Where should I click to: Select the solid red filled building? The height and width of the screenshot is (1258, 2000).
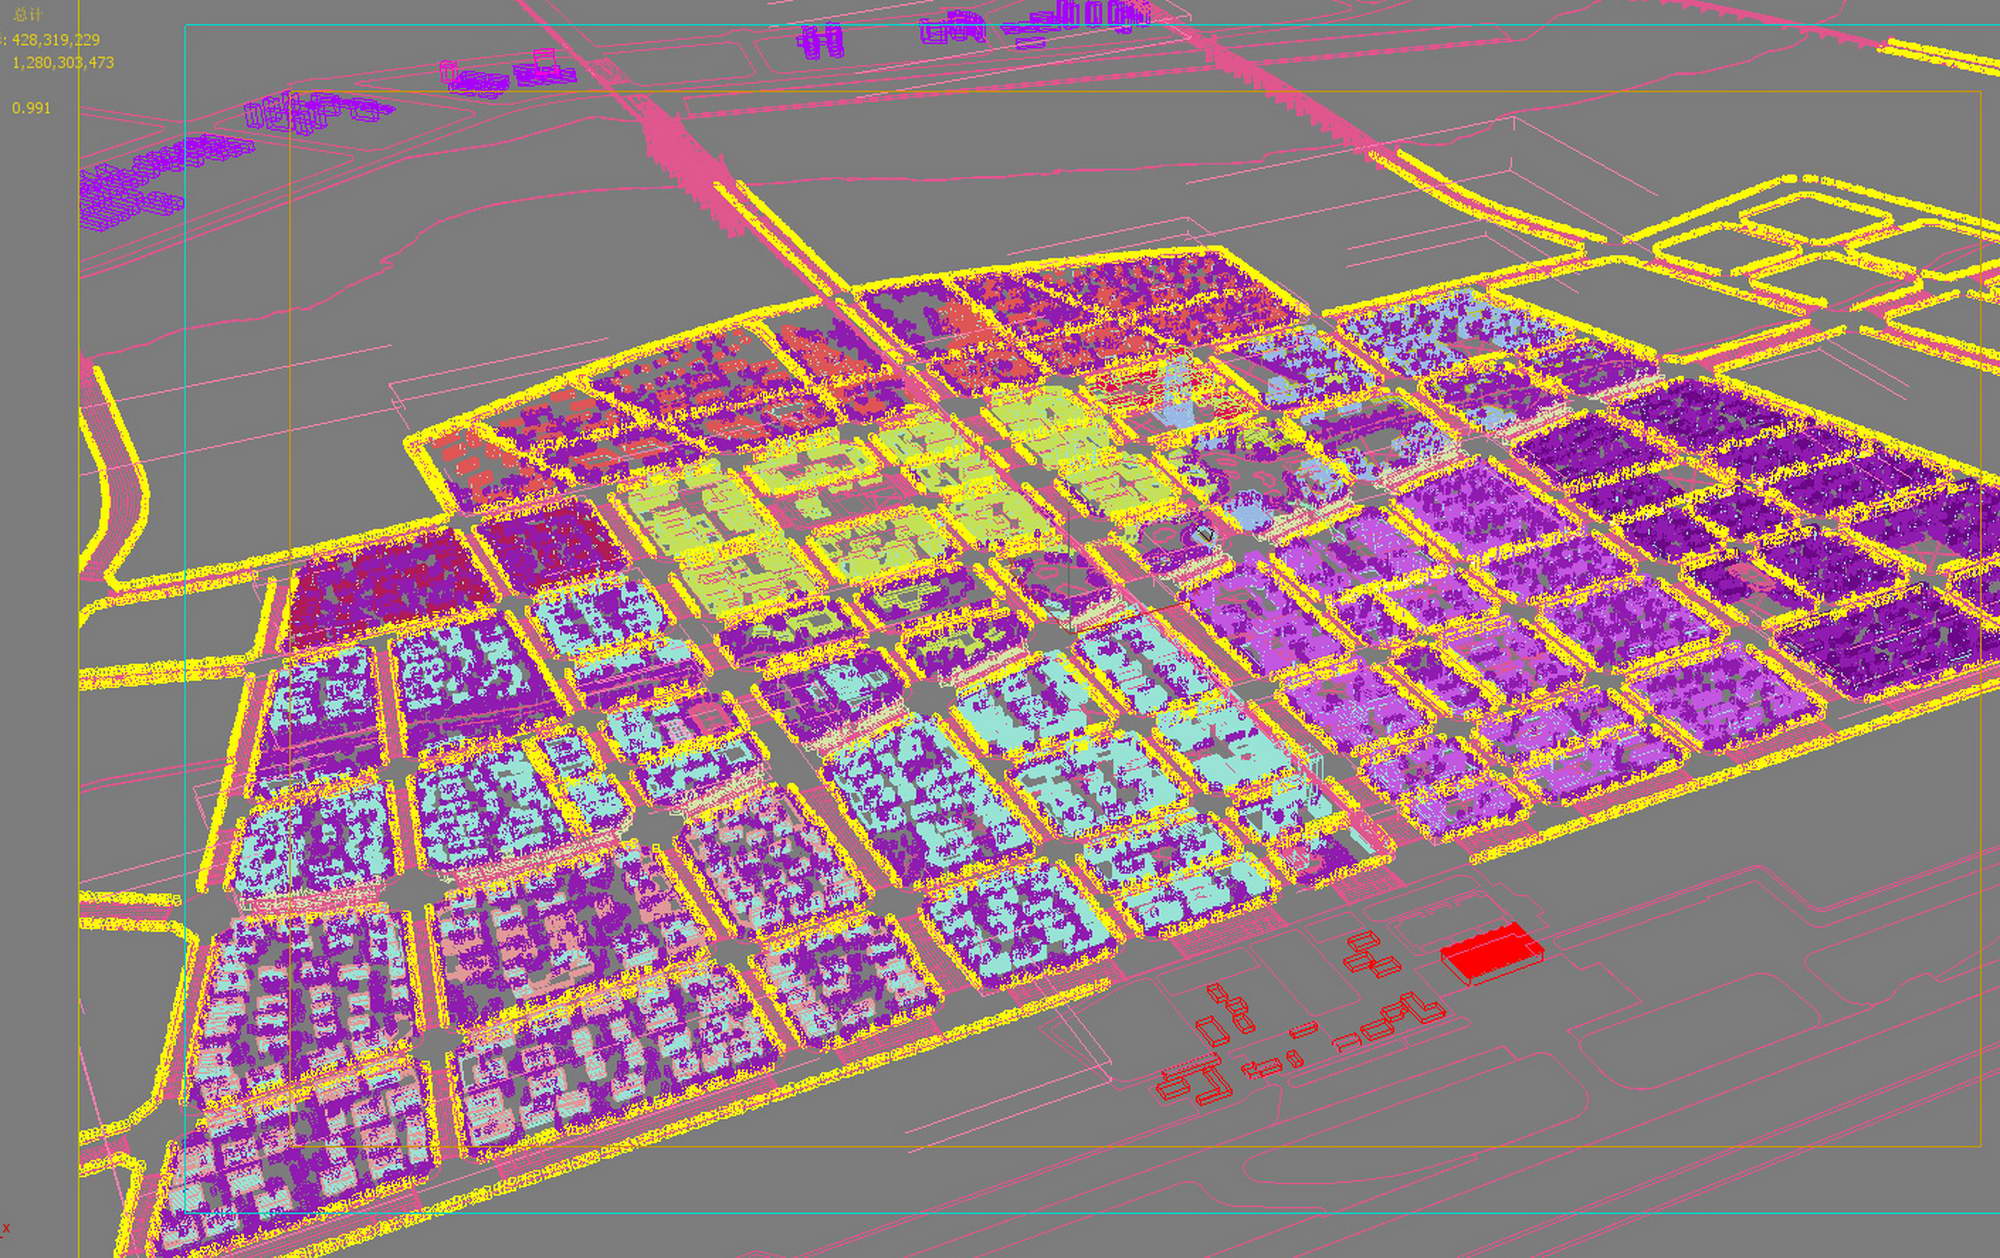[1491, 951]
